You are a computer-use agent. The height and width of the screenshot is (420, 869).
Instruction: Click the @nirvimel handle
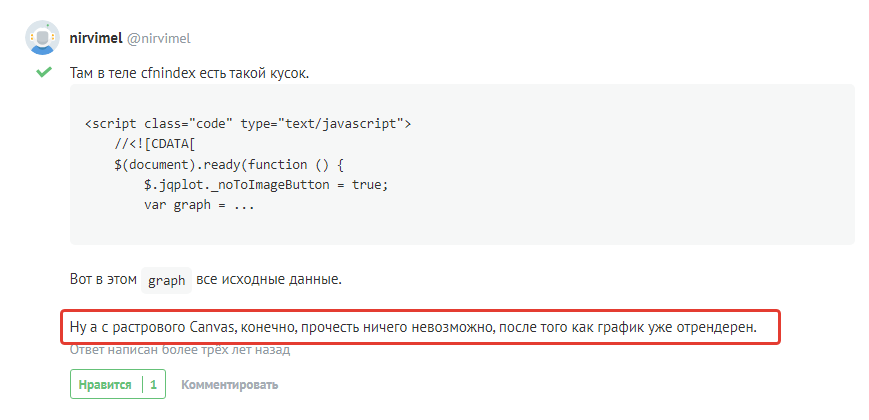(158, 38)
